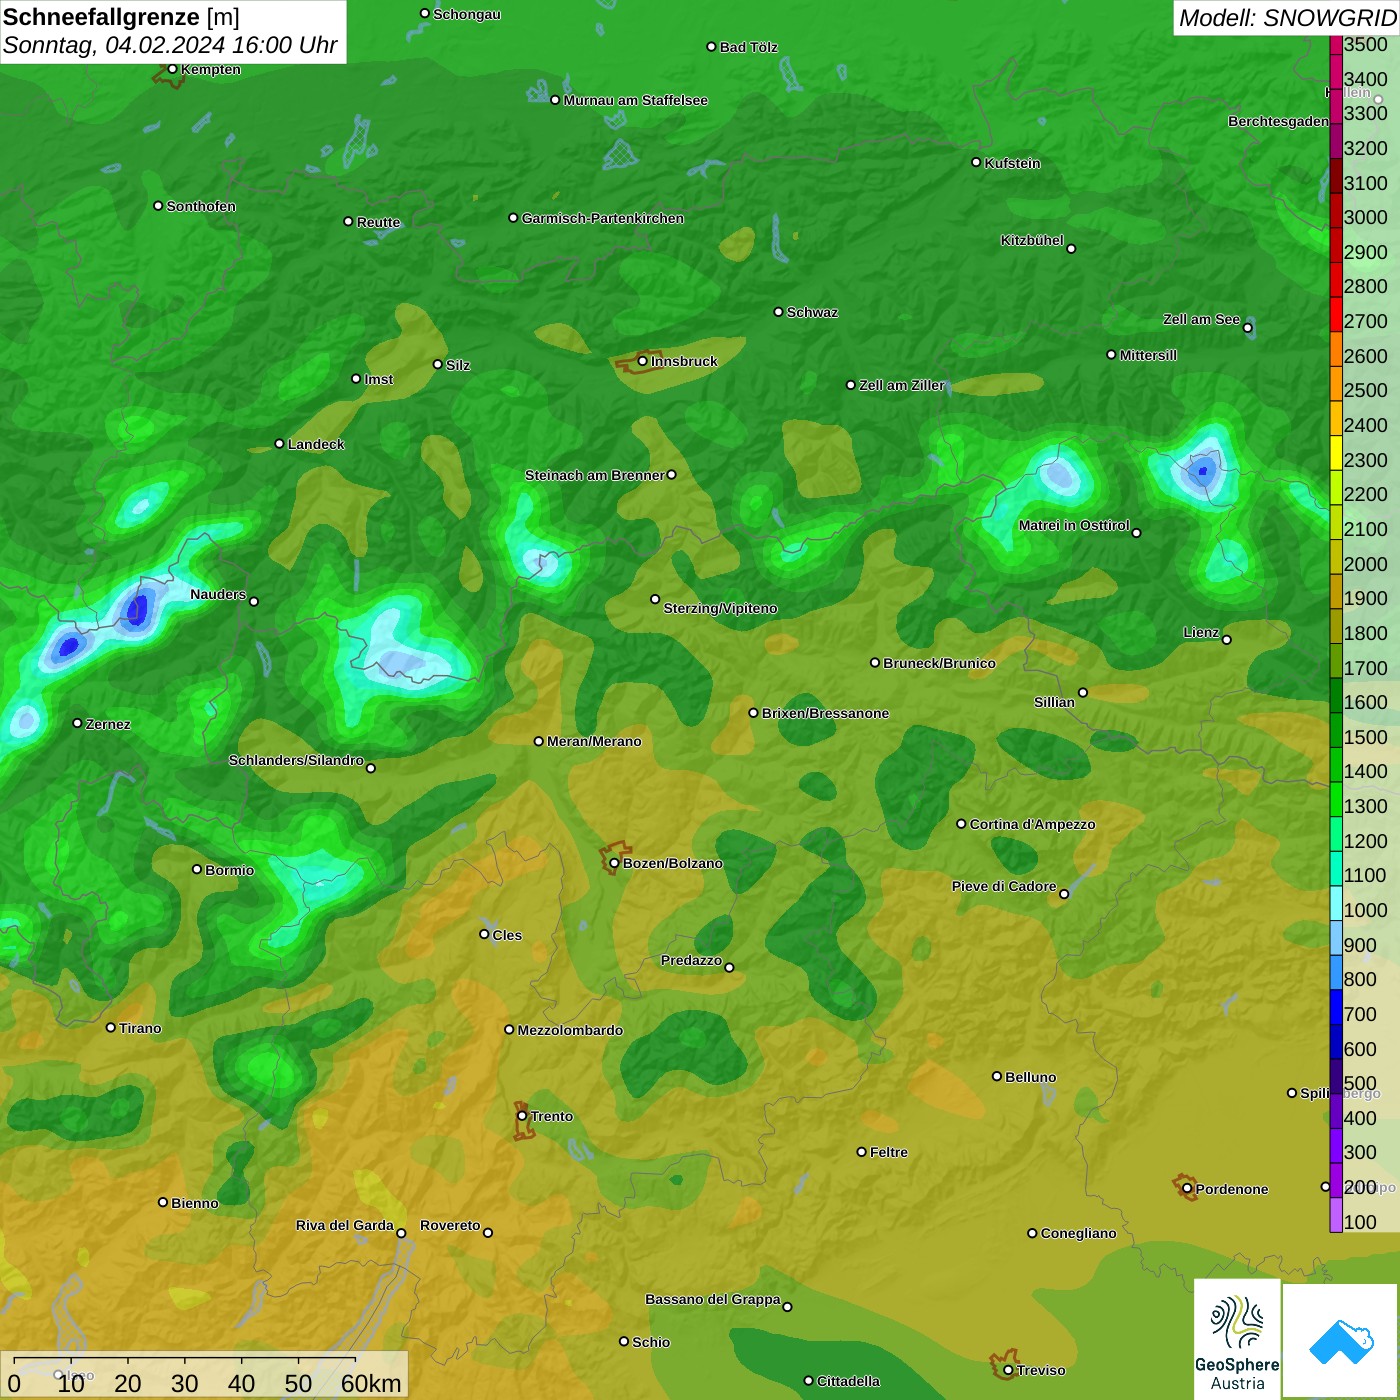This screenshot has width=1400, height=1400.
Task: Click the 'Schio' label
Action: (651, 1342)
